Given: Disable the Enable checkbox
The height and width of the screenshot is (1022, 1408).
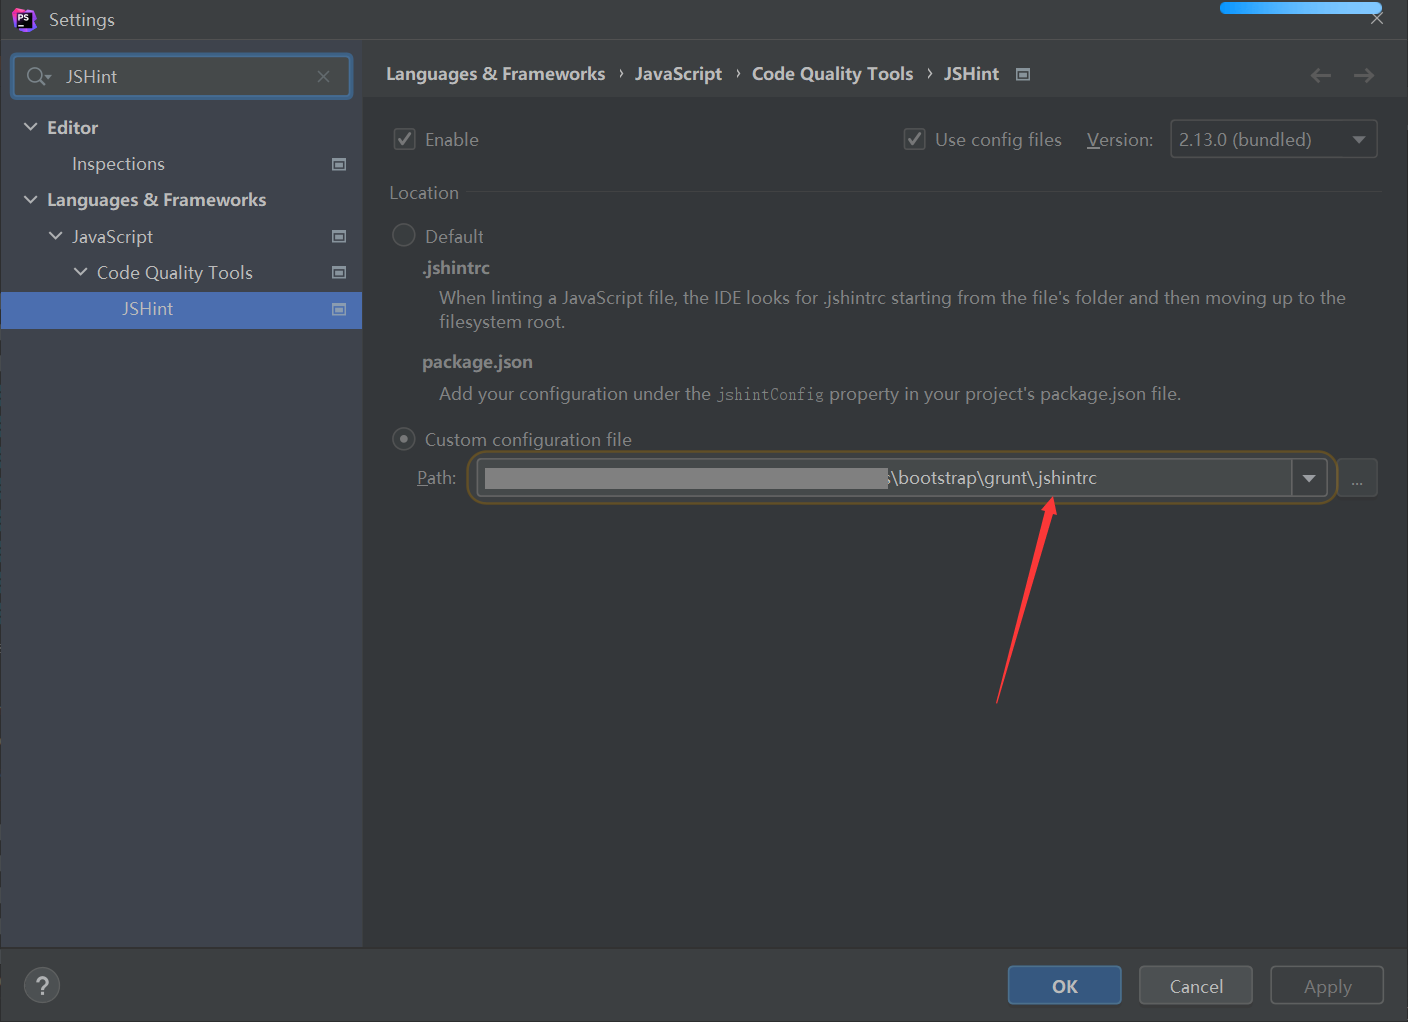Looking at the screenshot, I should (x=404, y=139).
